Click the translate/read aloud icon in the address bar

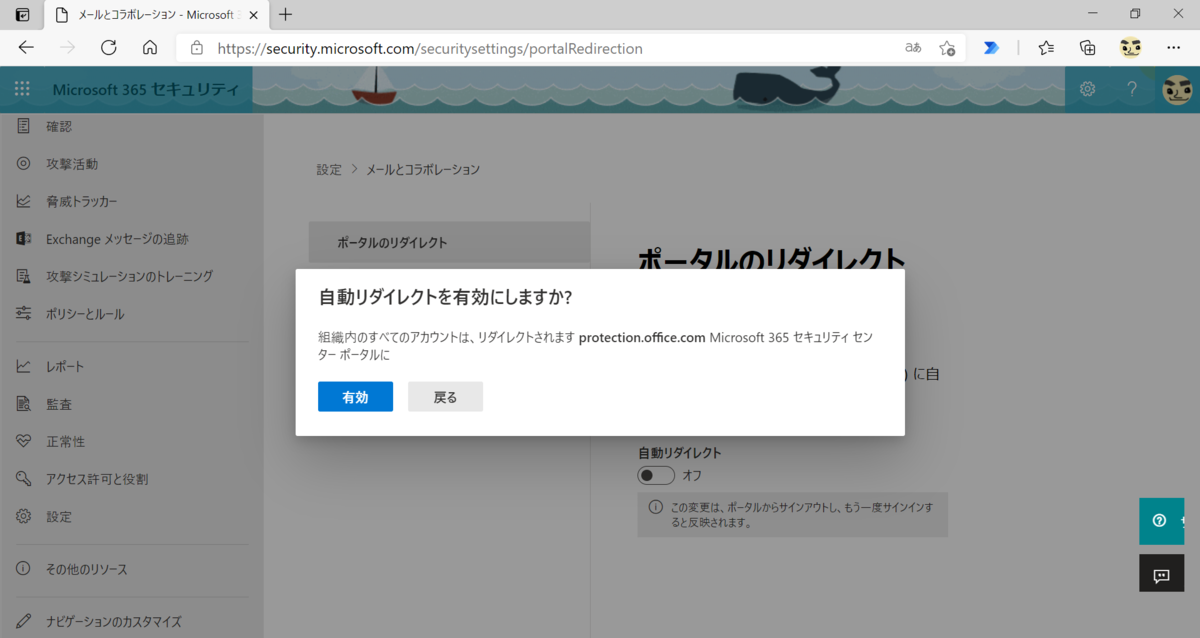[x=912, y=47]
